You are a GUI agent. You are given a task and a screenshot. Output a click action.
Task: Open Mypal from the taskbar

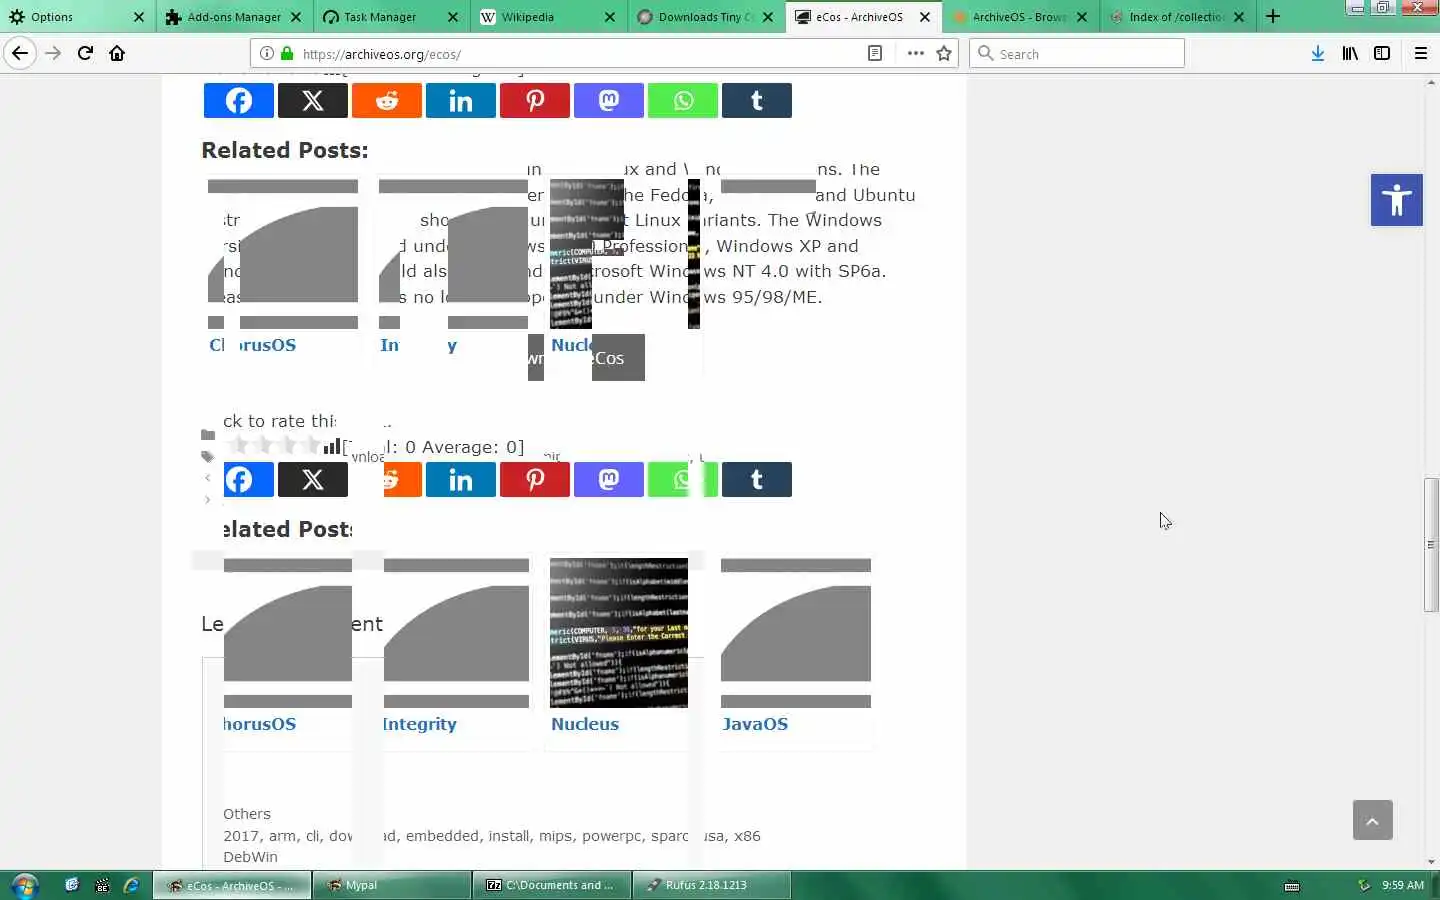click(x=392, y=885)
